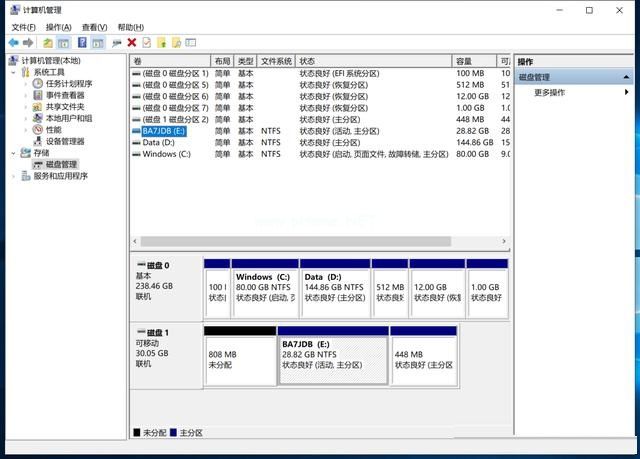Open the 查看(V) menu
Screen dimensions: 640x459
tap(94, 27)
